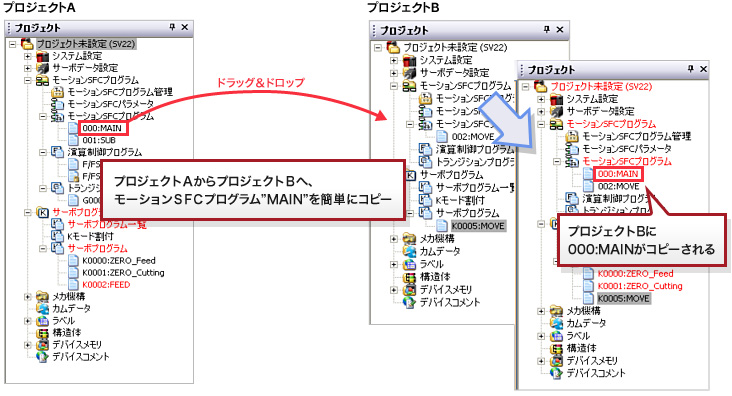732x396 pixels.
Task: Click the システム設定 icon in Project A
Action: coord(42,57)
